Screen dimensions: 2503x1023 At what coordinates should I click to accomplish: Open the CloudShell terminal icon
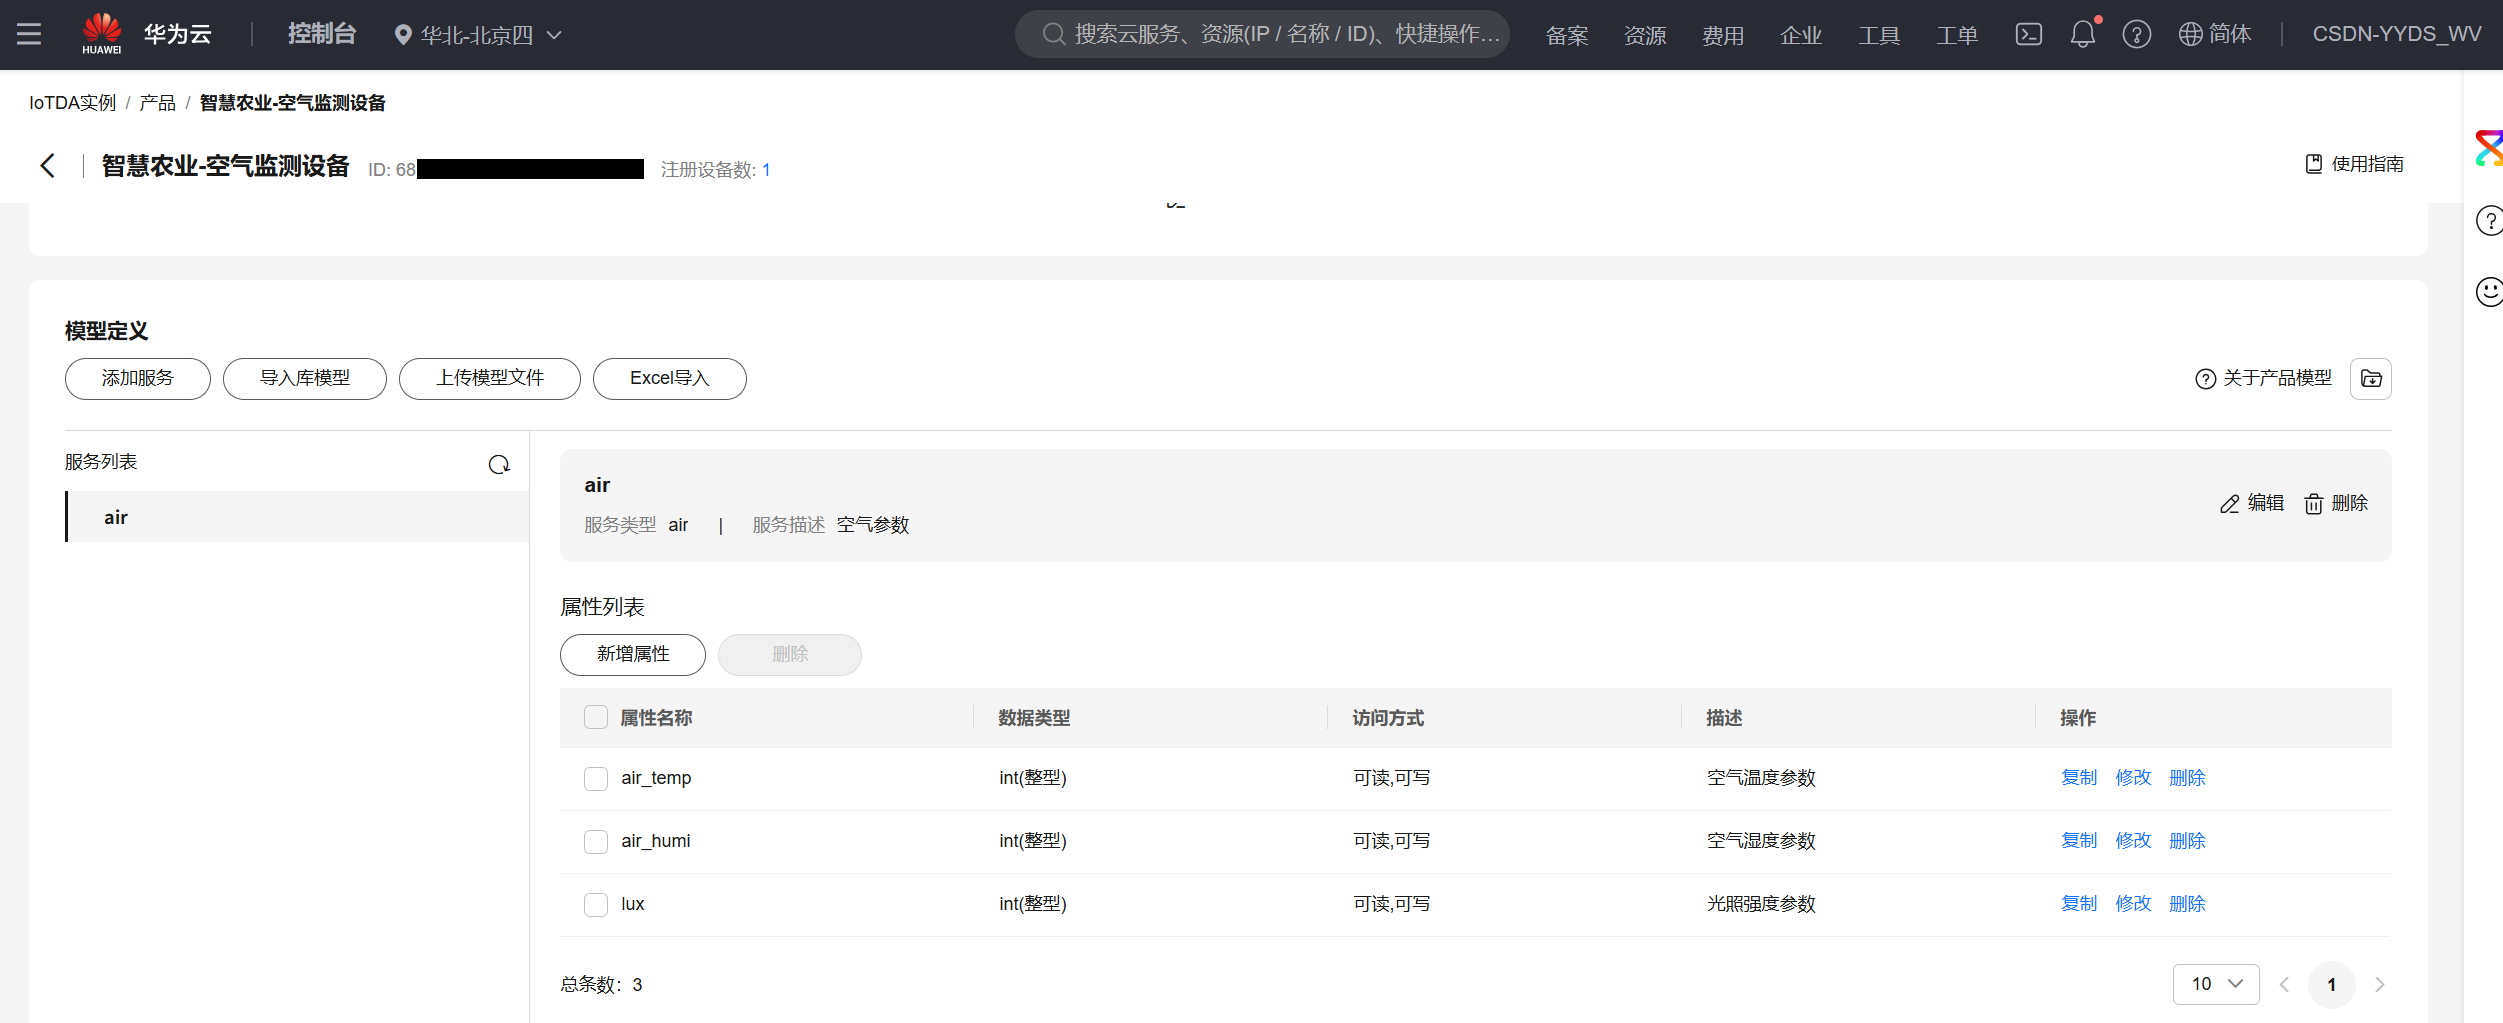[2028, 34]
